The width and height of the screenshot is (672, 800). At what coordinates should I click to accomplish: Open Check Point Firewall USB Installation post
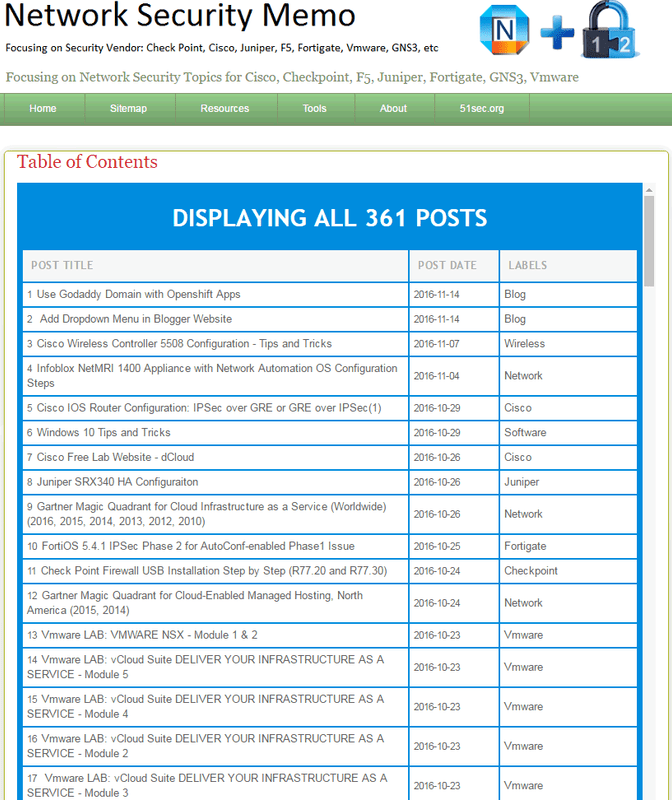[214, 570]
